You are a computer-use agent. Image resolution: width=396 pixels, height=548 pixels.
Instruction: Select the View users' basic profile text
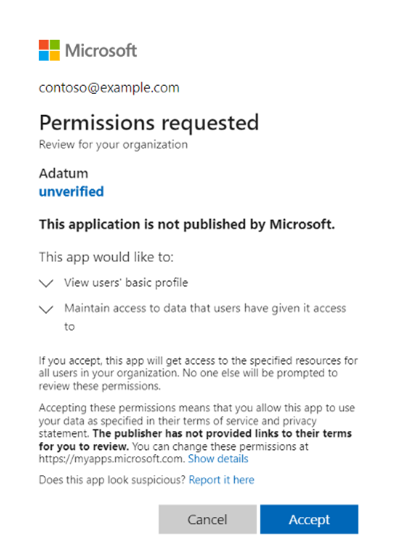click(x=126, y=282)
